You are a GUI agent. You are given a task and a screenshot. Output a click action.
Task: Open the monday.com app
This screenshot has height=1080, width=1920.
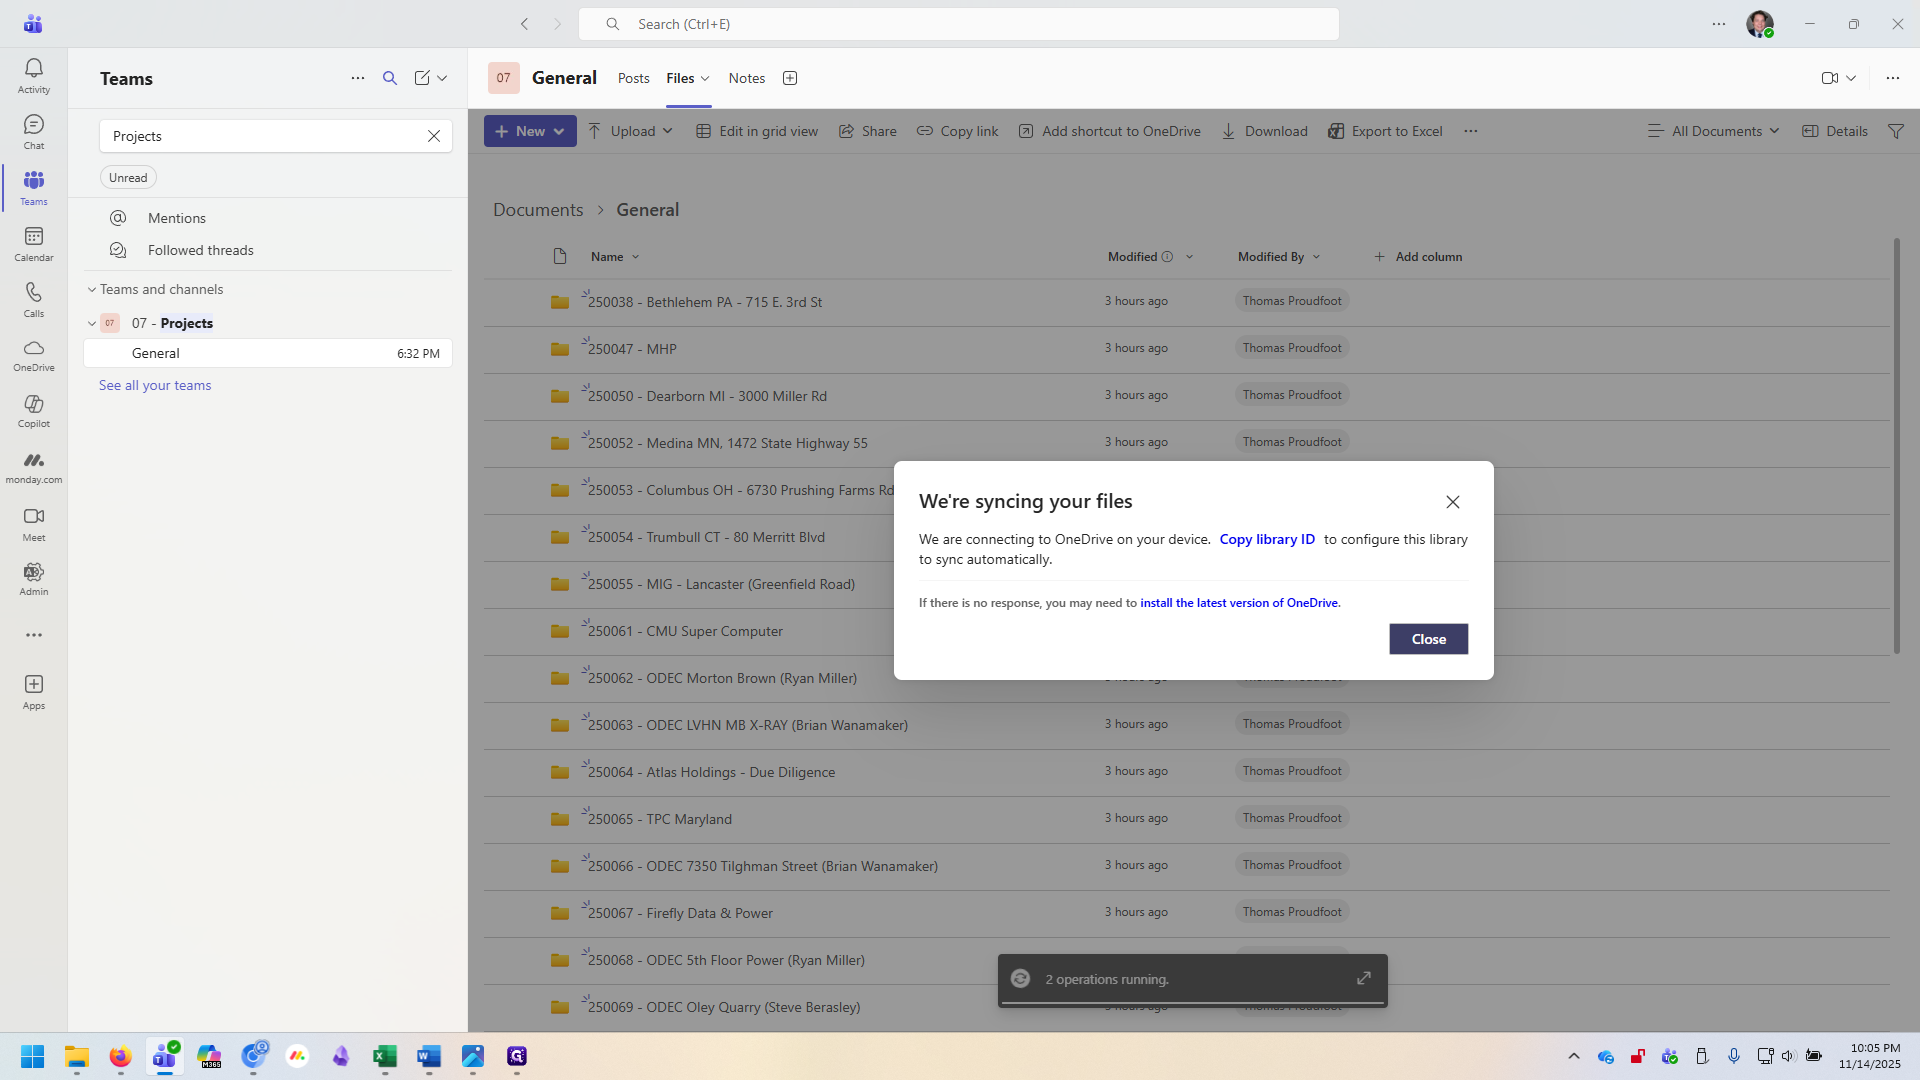point(33,465)
